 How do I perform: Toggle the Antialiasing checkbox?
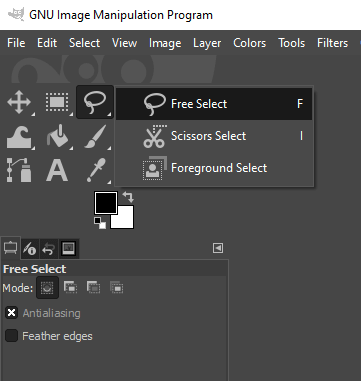[12, 313]
